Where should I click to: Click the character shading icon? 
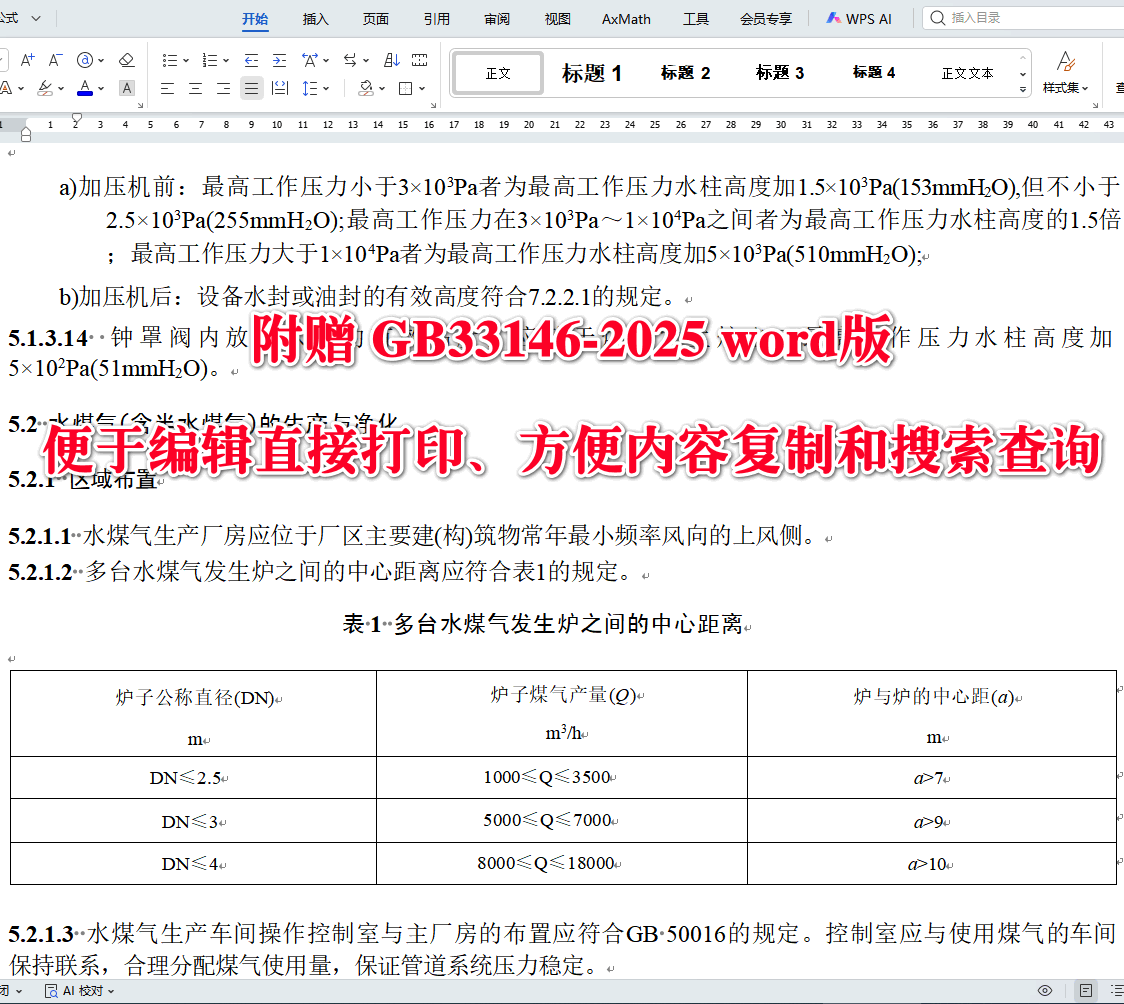[126, 88]
